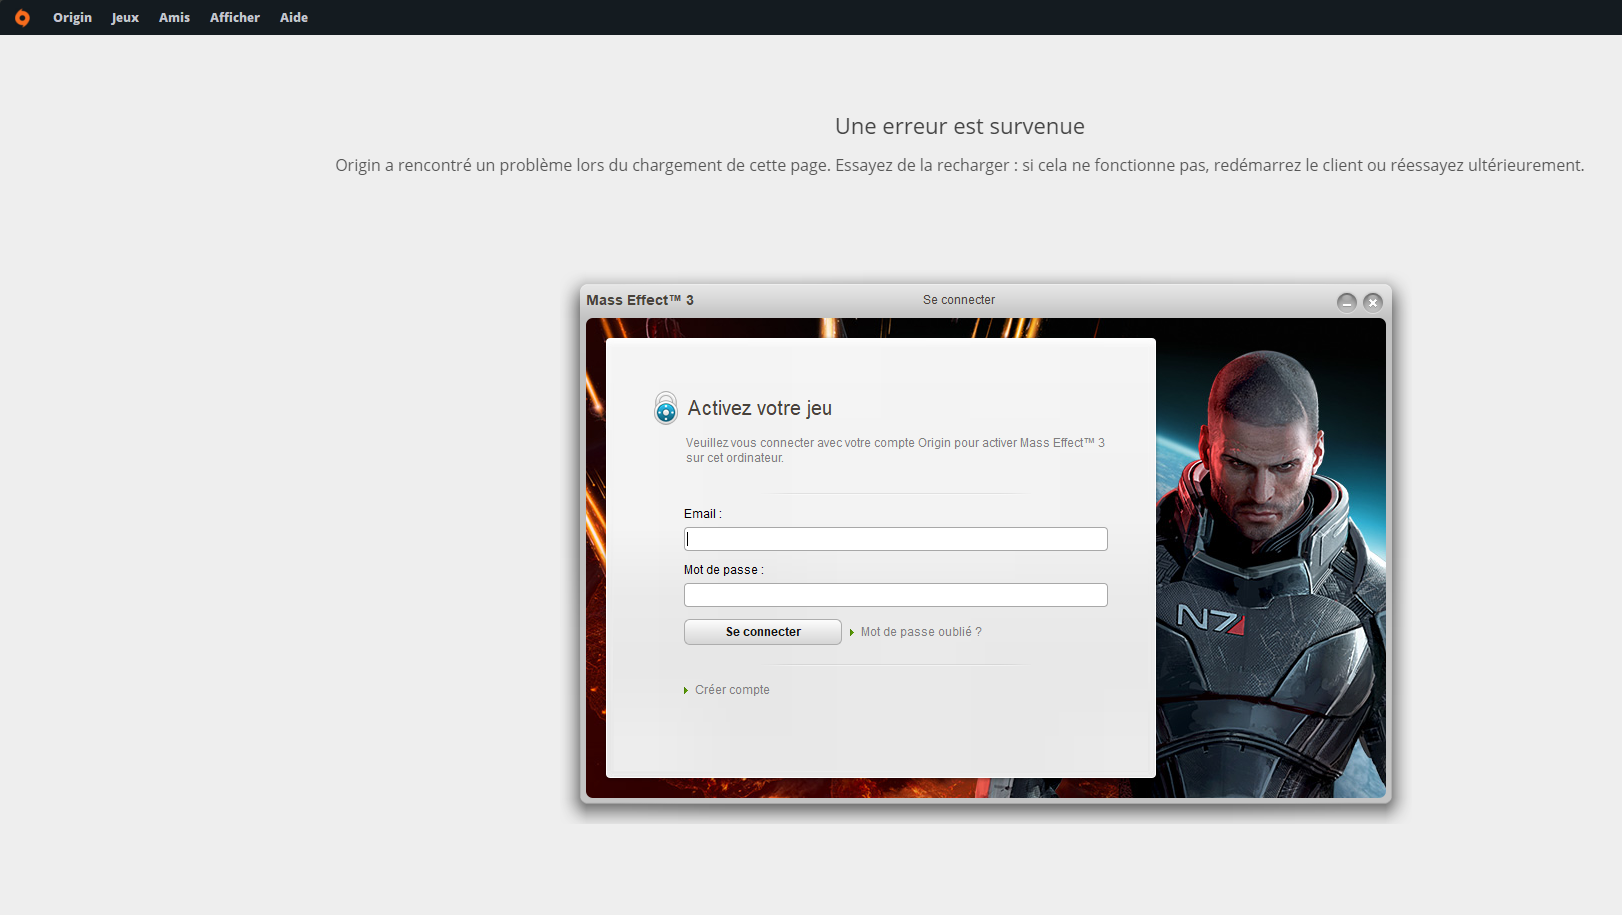Click the Une erreur est survenue heading
Image resolution: width=1622 pixels, height=915 pixels.
click(960, 126)
